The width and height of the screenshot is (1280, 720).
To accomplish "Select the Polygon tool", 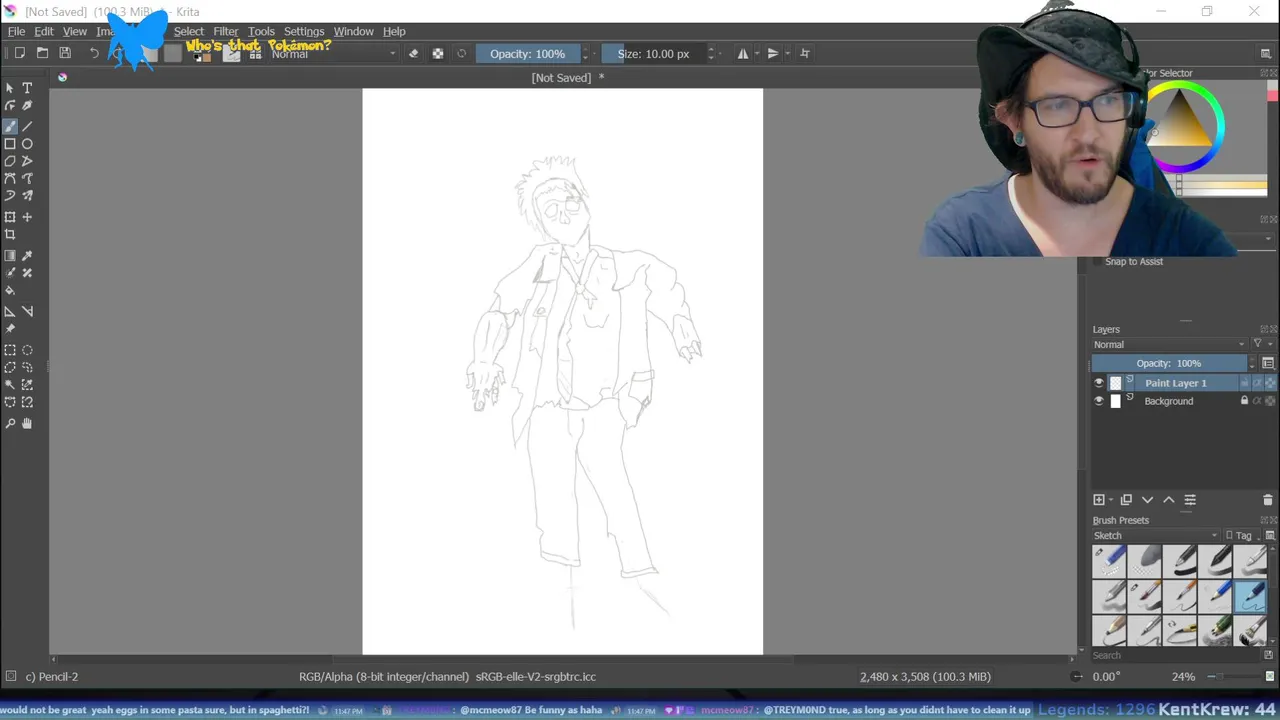I will tap(10, 161).
